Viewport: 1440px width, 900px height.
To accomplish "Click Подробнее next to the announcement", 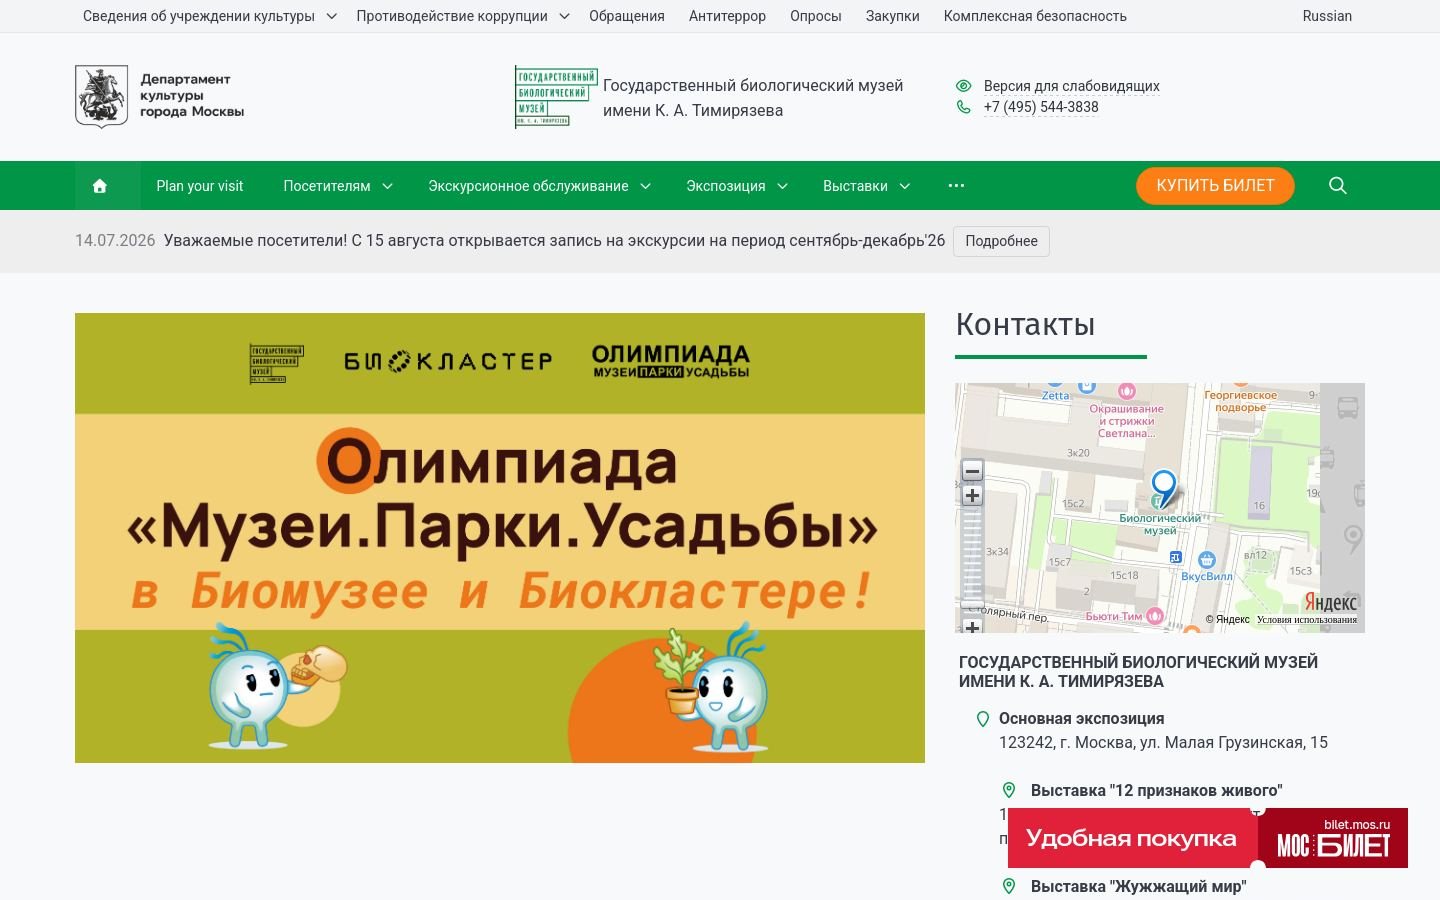I will click(1001, 241).
